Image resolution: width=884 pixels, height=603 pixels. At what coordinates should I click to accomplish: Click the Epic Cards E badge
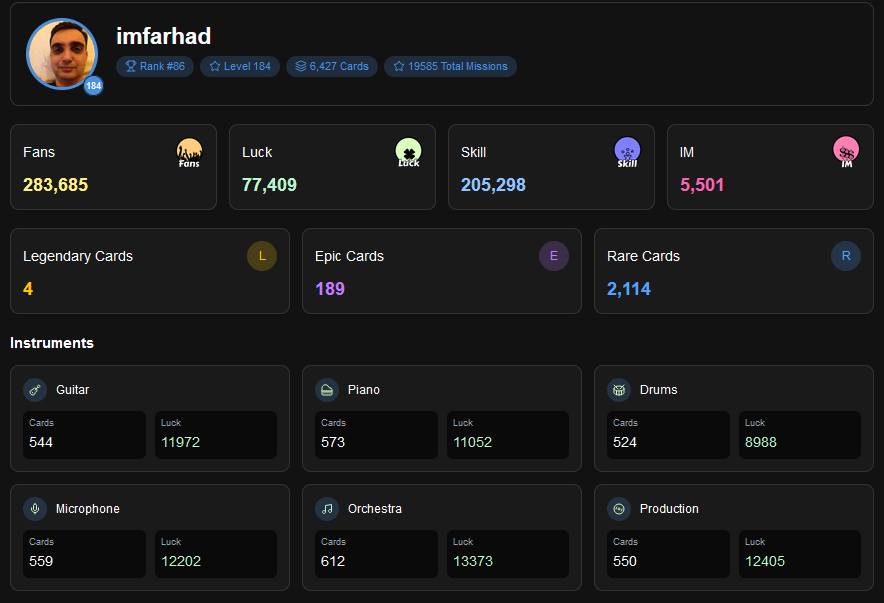554,256
